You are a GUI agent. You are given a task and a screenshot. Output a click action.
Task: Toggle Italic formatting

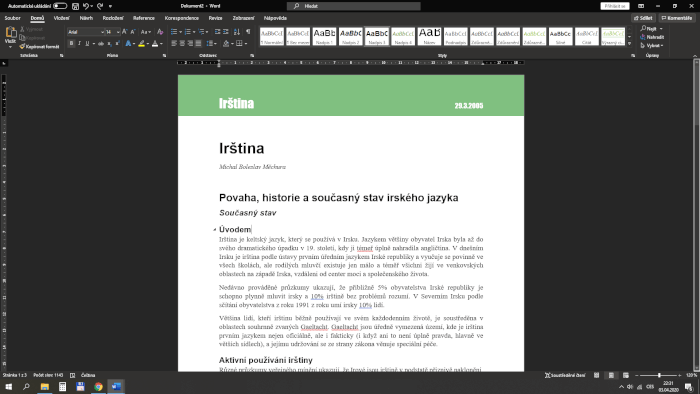(x=79, y=44)
